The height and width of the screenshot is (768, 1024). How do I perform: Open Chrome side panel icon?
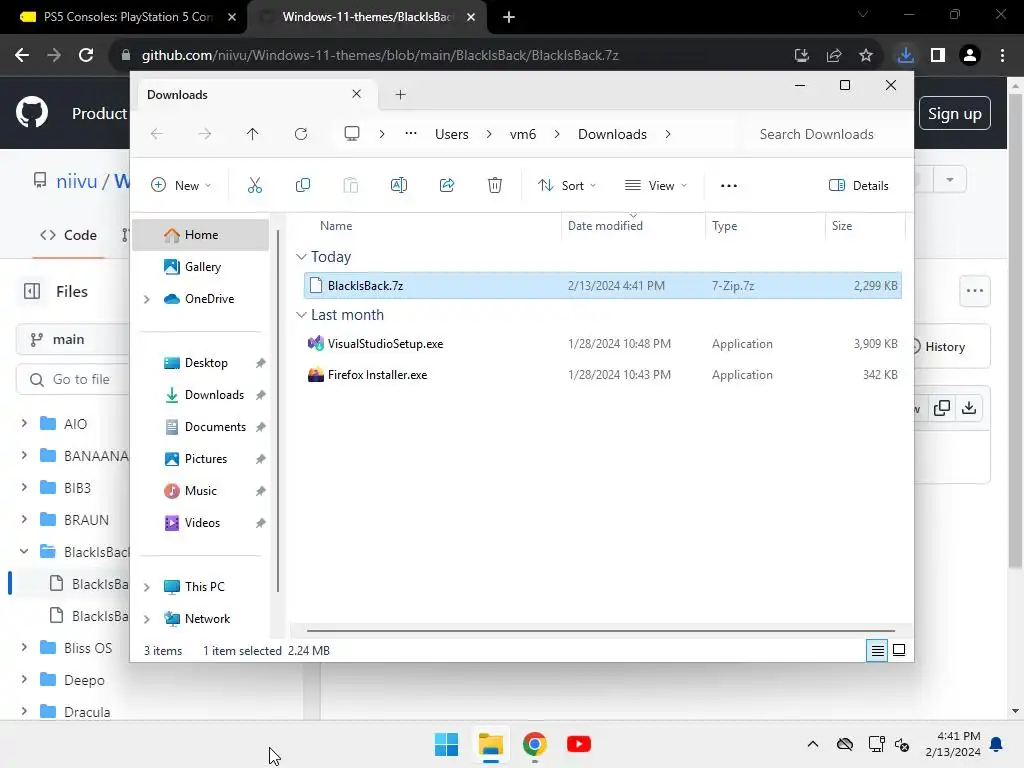click(x=938, y=56)
